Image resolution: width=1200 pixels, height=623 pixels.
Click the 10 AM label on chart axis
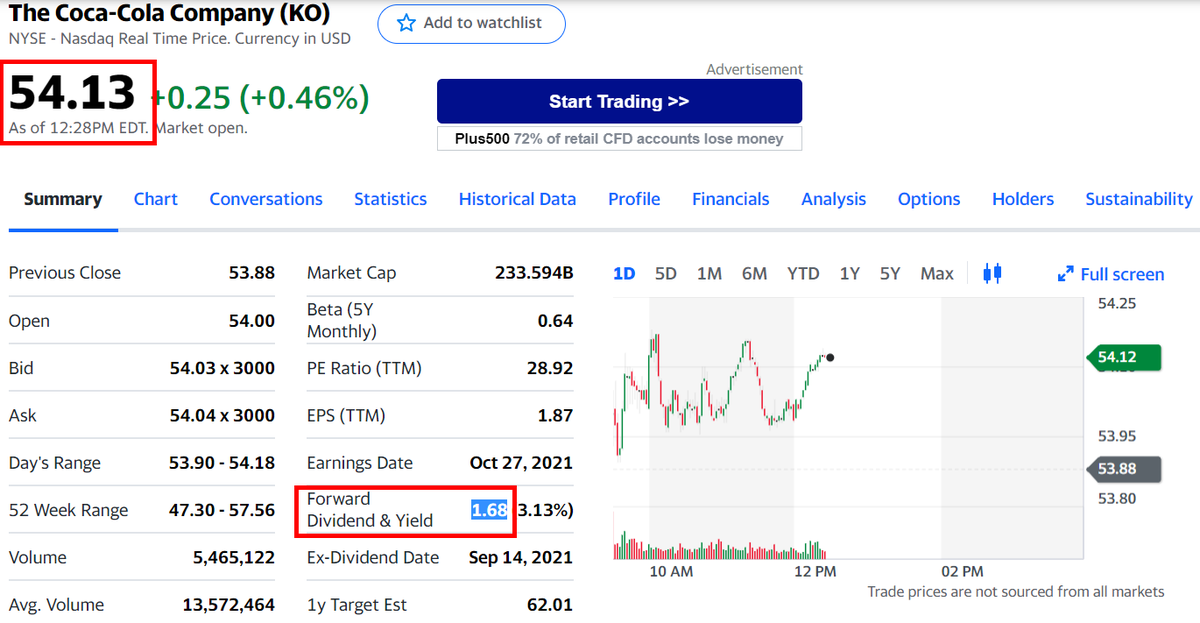(671, 572)
